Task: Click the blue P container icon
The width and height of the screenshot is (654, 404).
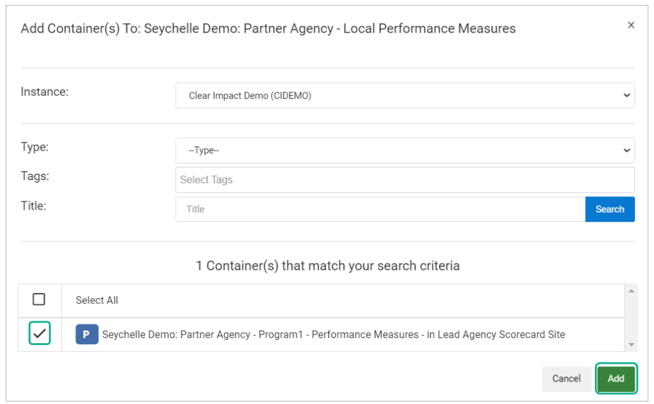Action: pyautogui.click(x=87, y=334)
